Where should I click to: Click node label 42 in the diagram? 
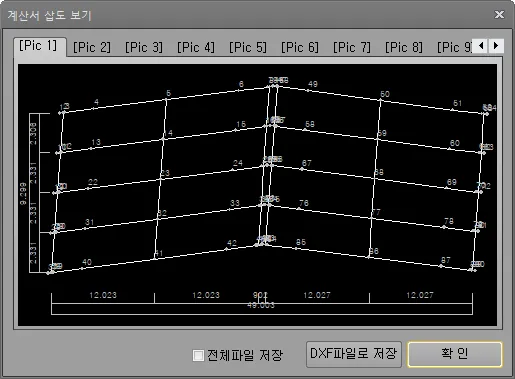232,243
